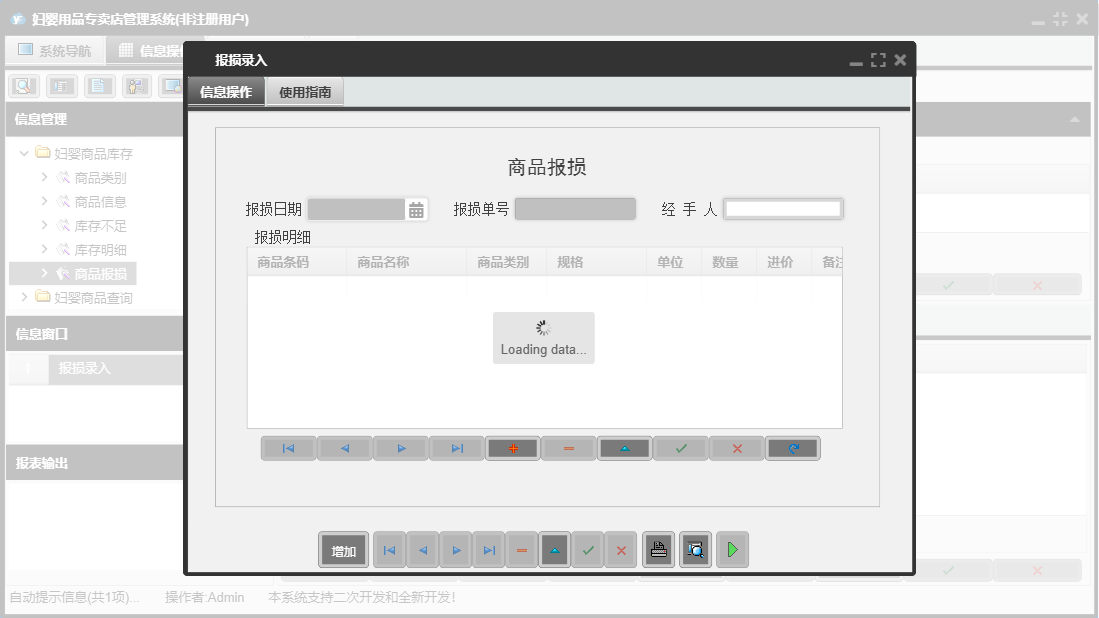1099x618 pixels.
Task: Open print preview via the magnifier-printer icon
Action: pyautogui.click(x=694, y=549)
